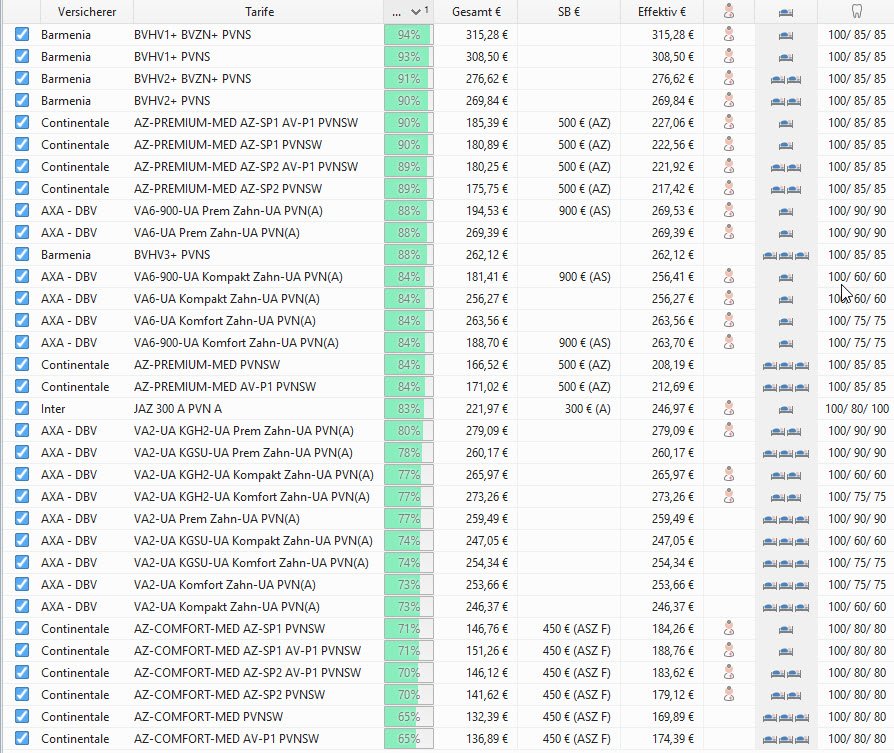Click the bed icon in the column header
The width and height of the screenshot is (894, 753).
point(786,12)
